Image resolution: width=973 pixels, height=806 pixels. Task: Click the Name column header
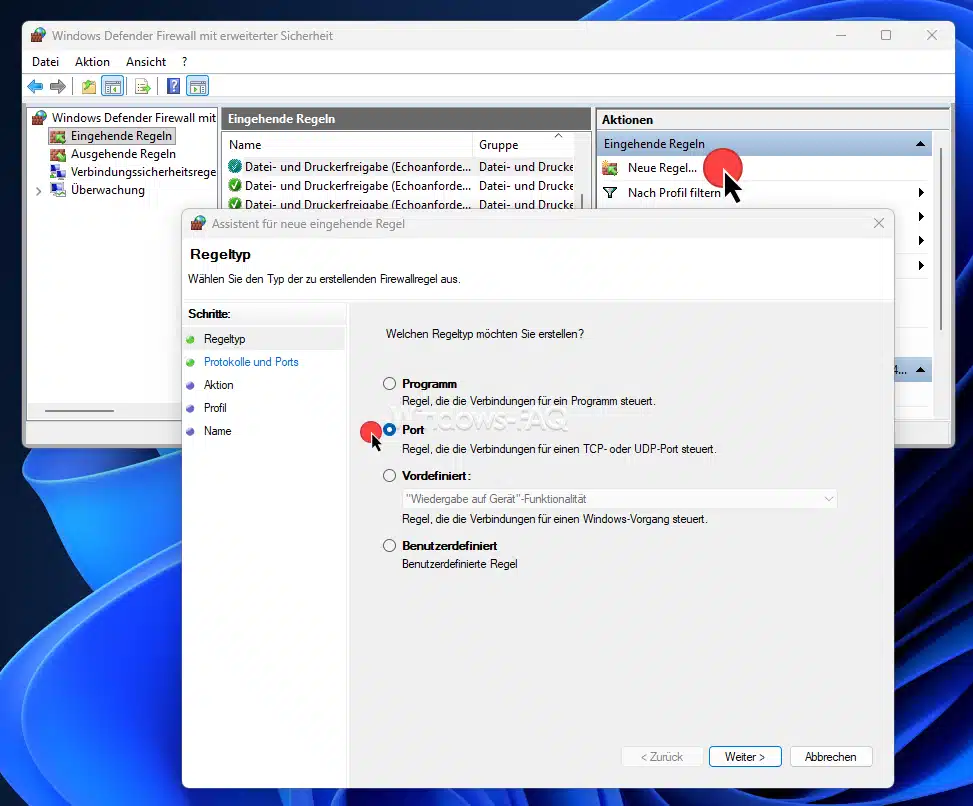348,145
